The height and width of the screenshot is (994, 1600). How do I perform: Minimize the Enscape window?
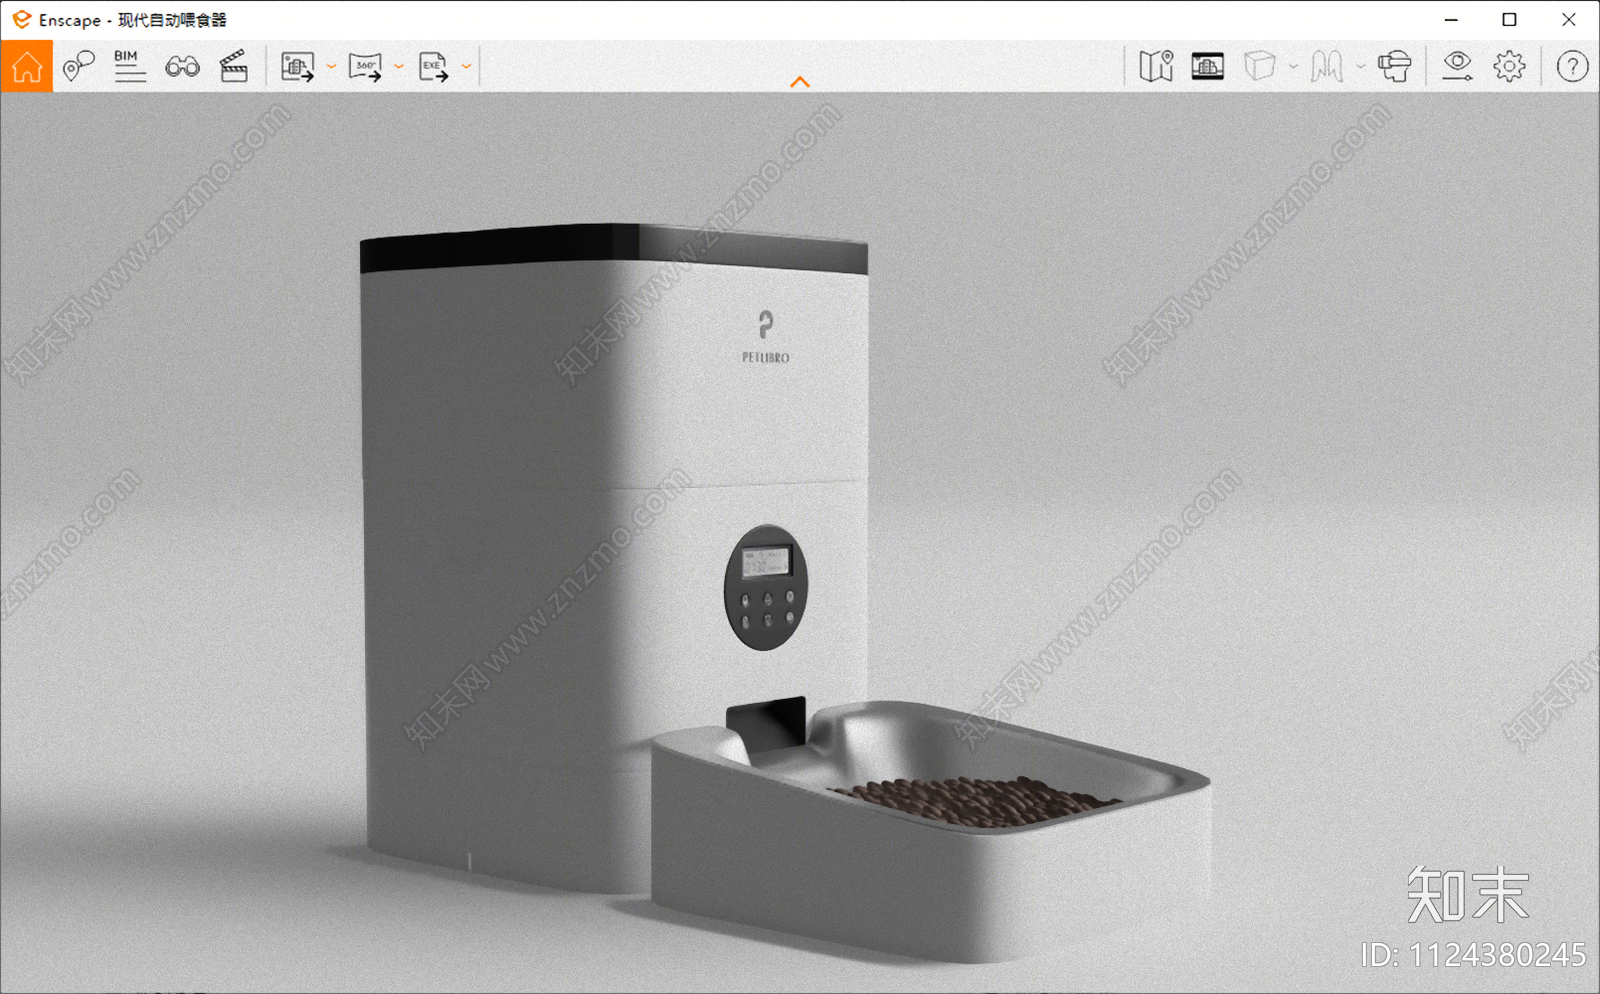click(1451, 20)
